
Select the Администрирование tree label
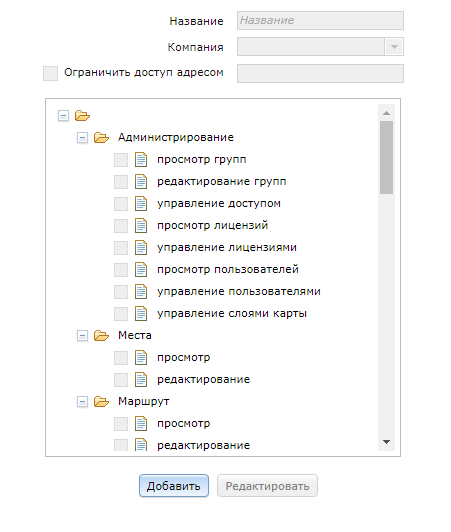click(176, 137)
